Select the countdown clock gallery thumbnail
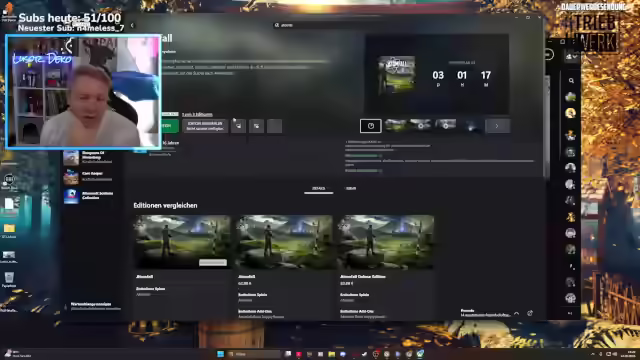 pos(371,126)
